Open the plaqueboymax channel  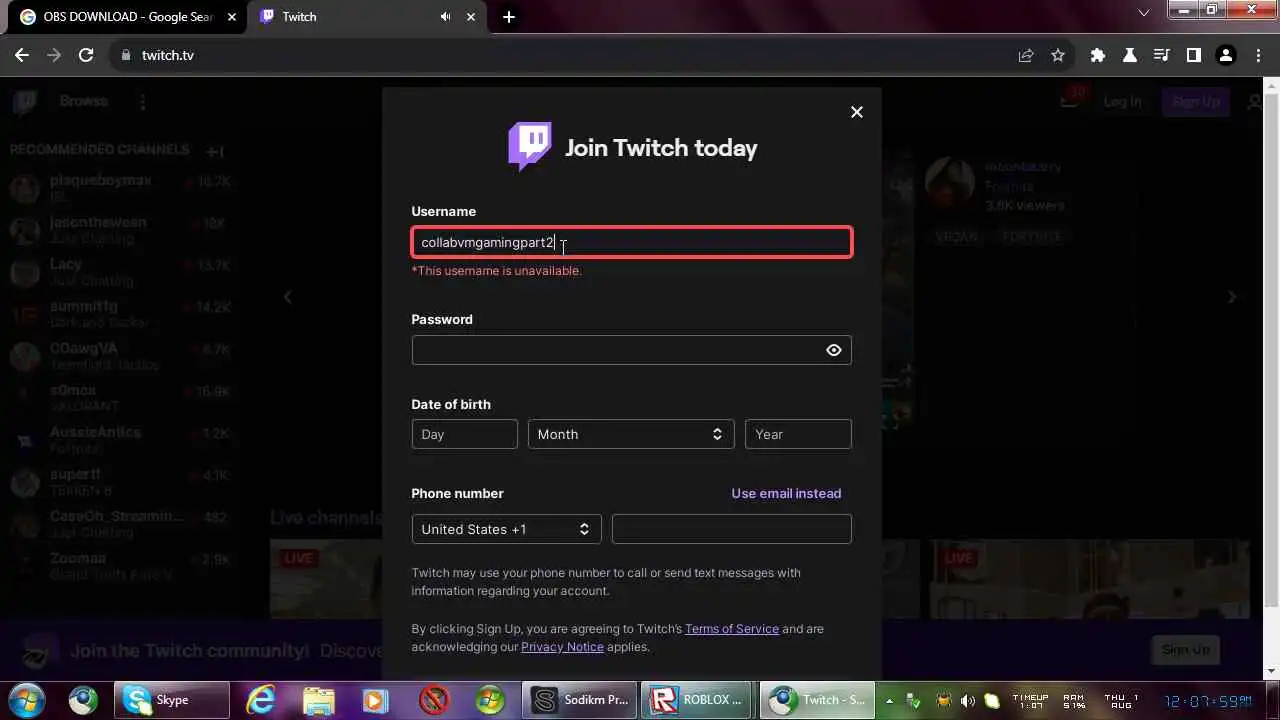(x=120, y=187)
